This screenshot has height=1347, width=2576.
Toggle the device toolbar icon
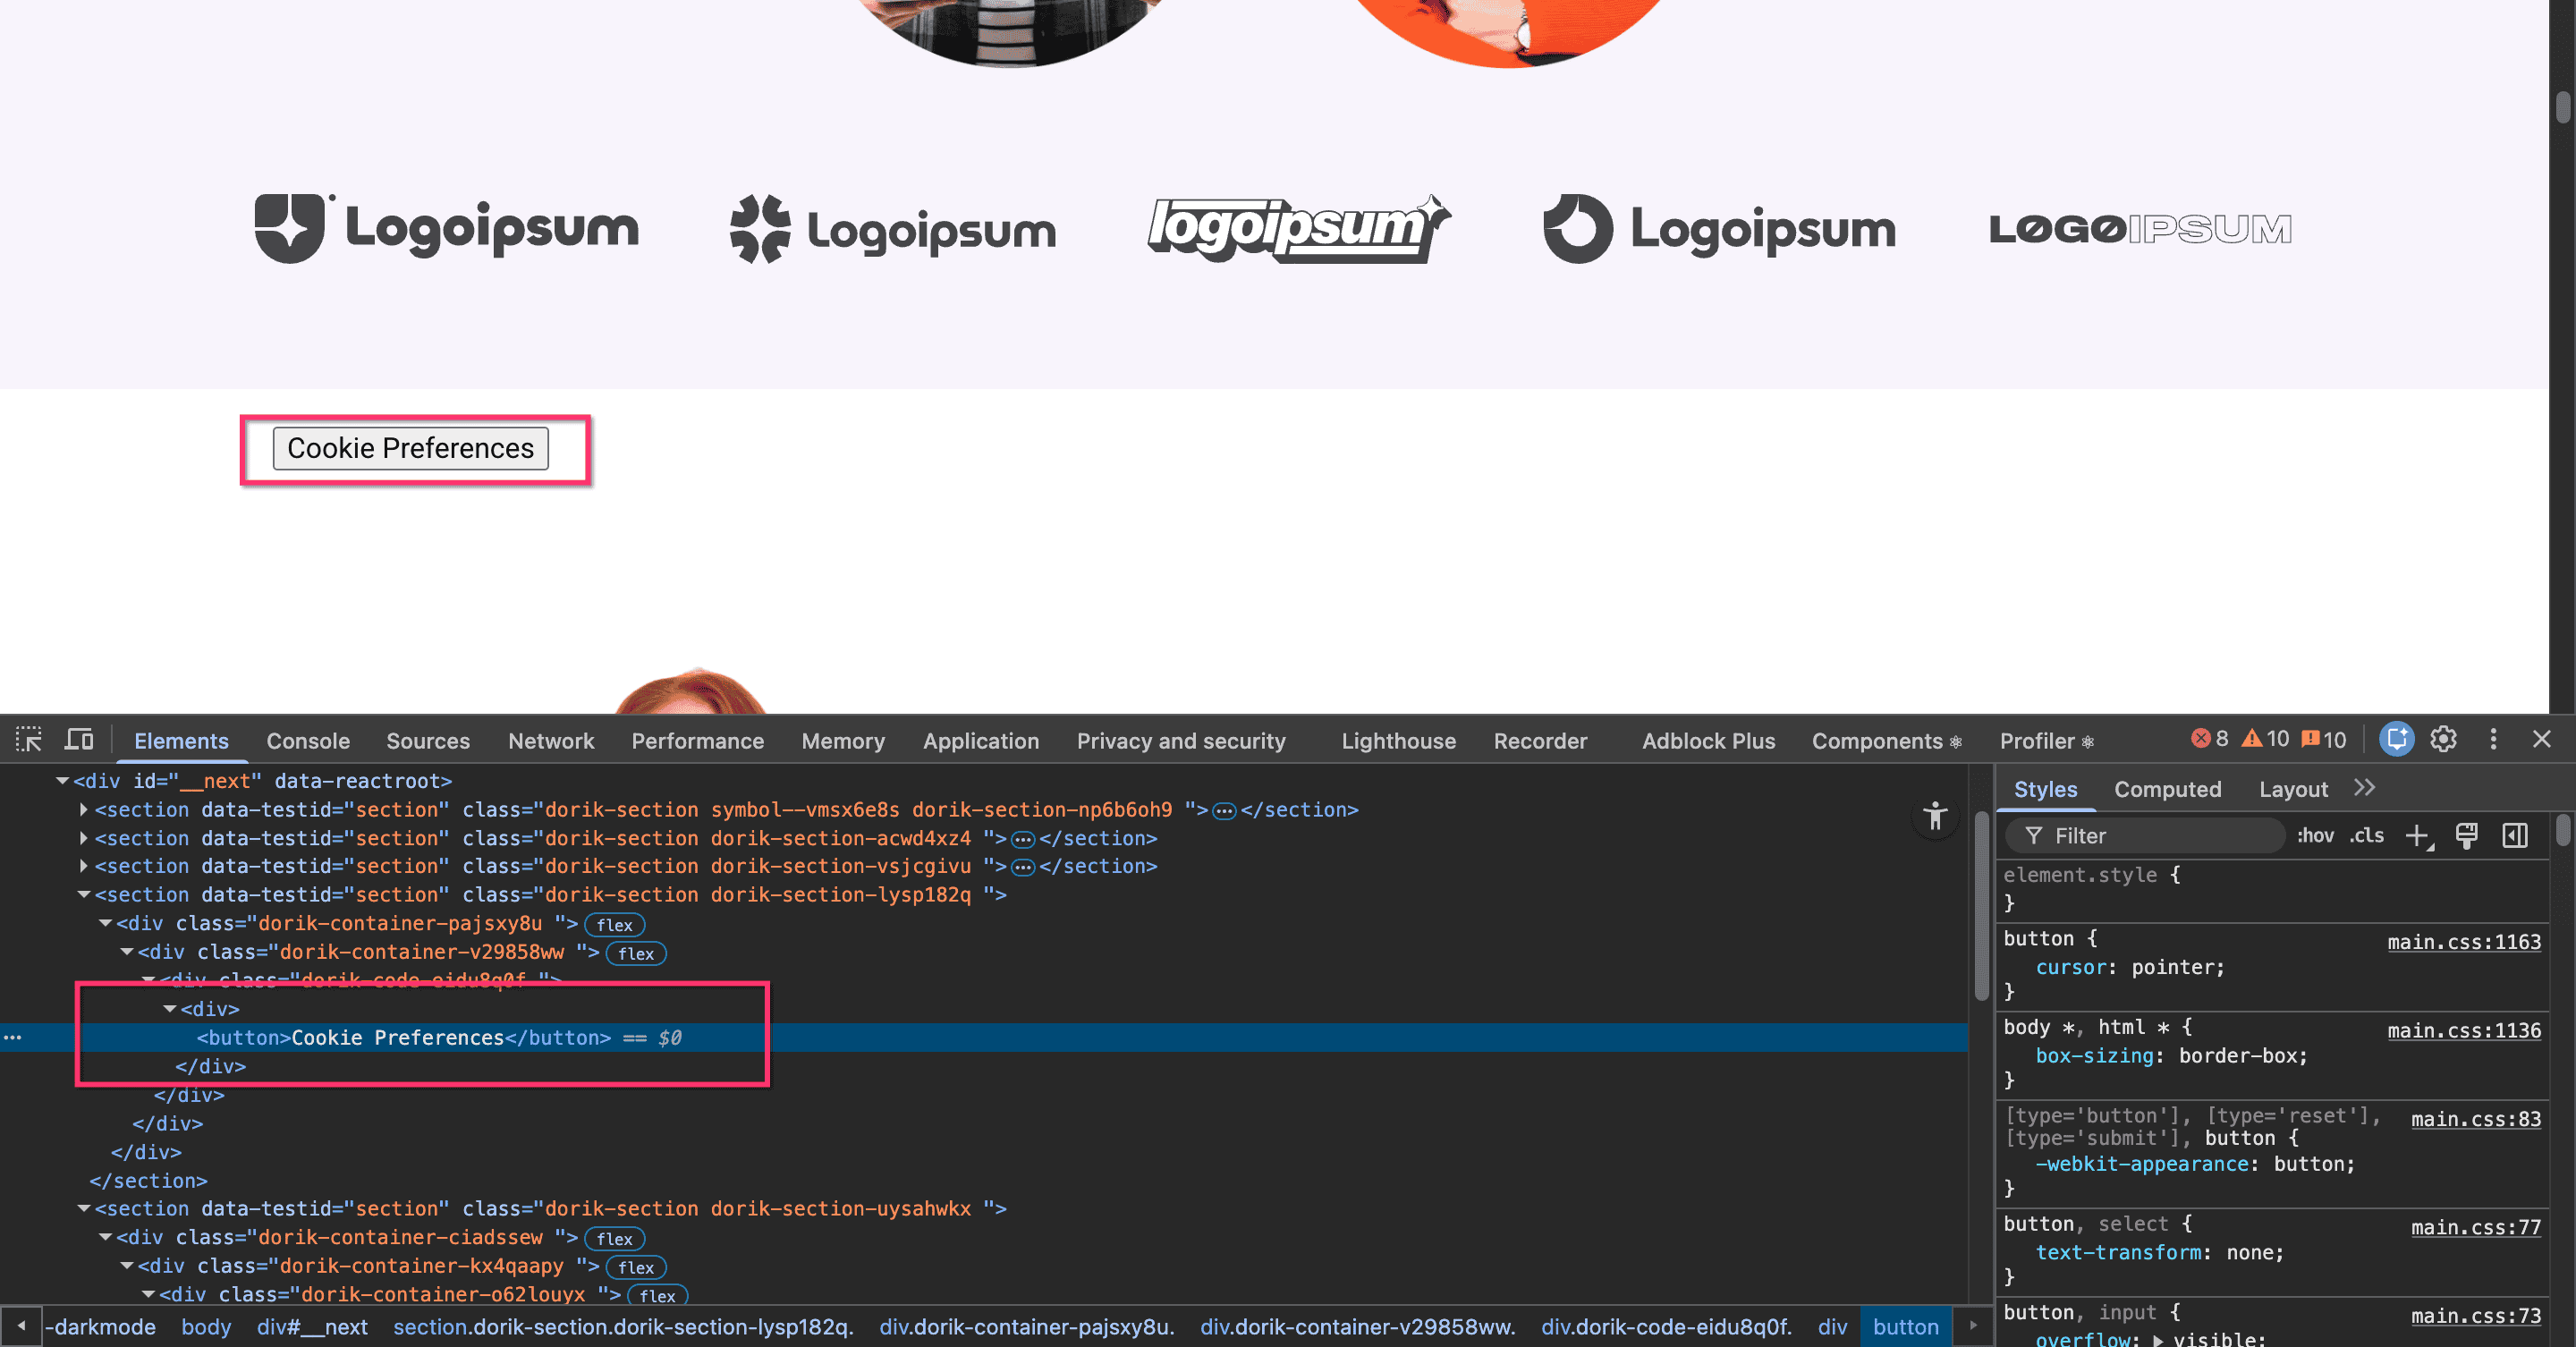79,740
